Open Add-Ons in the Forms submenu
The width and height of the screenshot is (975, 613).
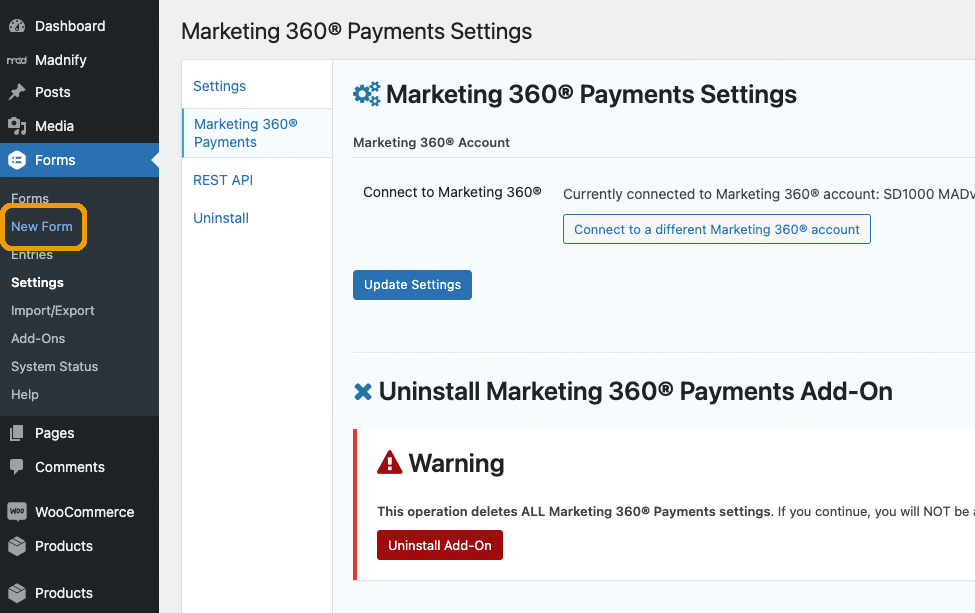coord(38,338)
